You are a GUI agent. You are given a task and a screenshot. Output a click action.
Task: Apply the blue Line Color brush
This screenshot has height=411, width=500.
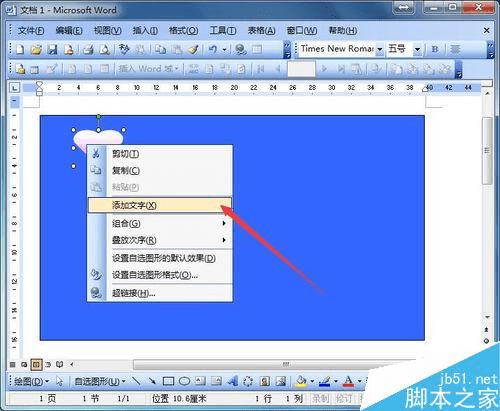tap(325, 382)
